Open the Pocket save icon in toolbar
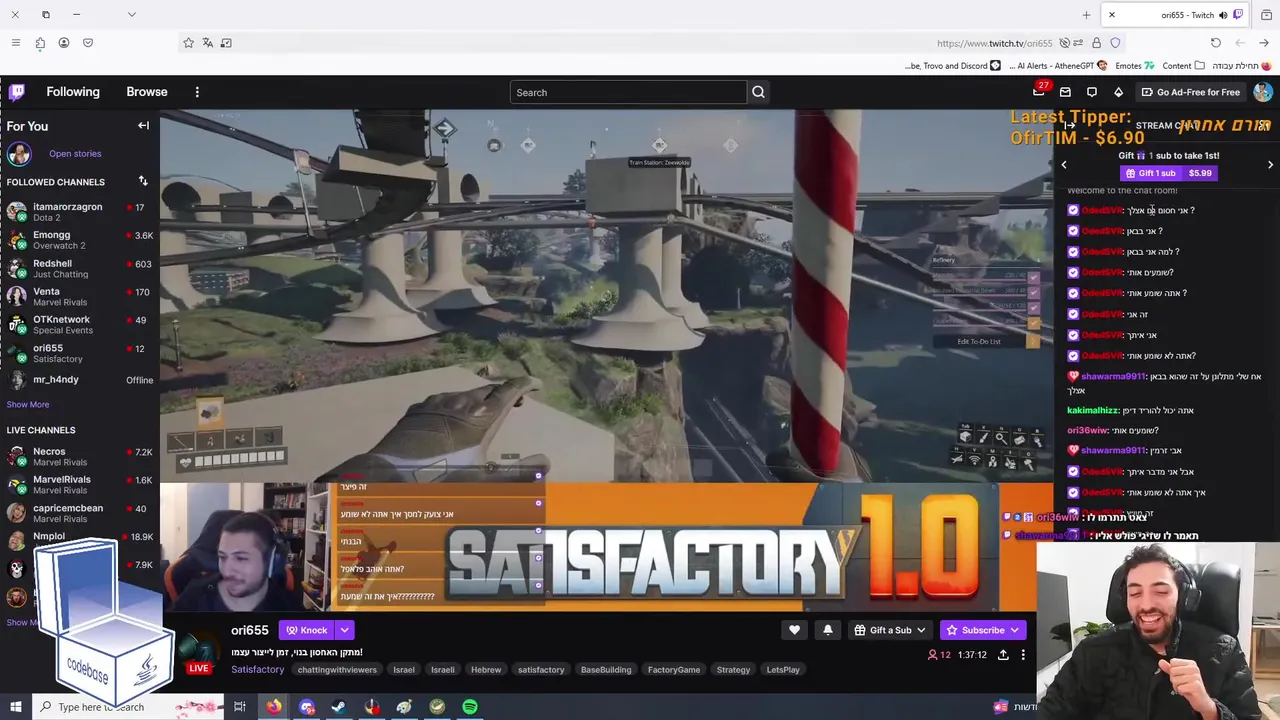The image size is (1280, 720). click(88, 43)
